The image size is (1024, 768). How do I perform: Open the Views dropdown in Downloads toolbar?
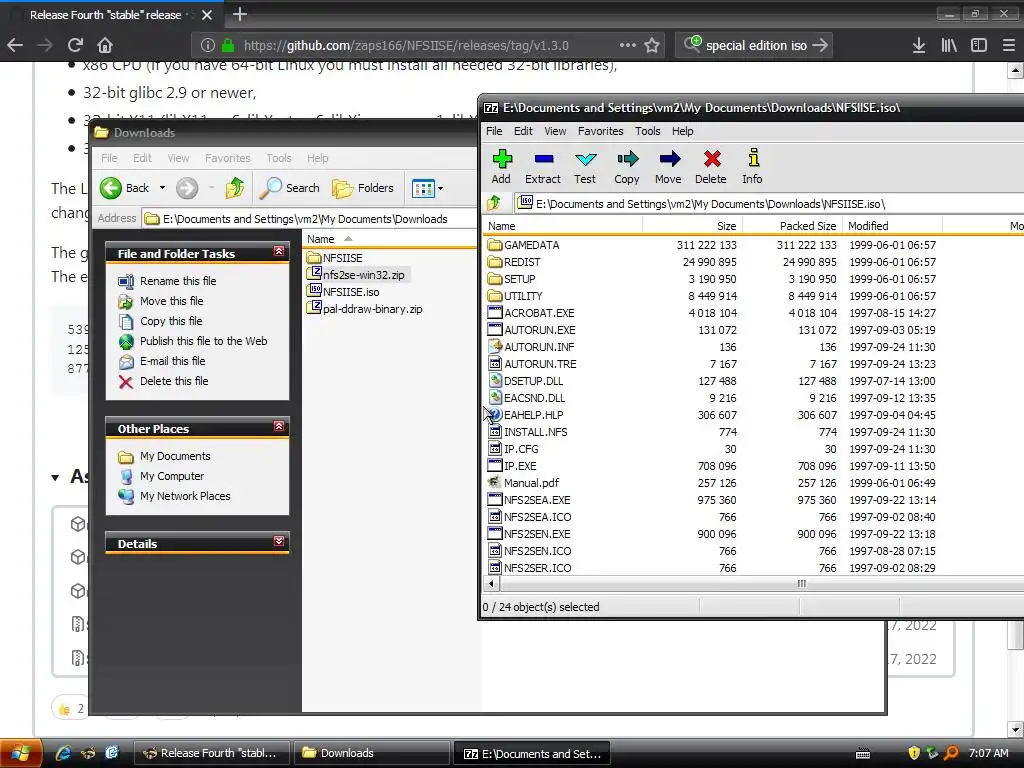tap(428, 189)
